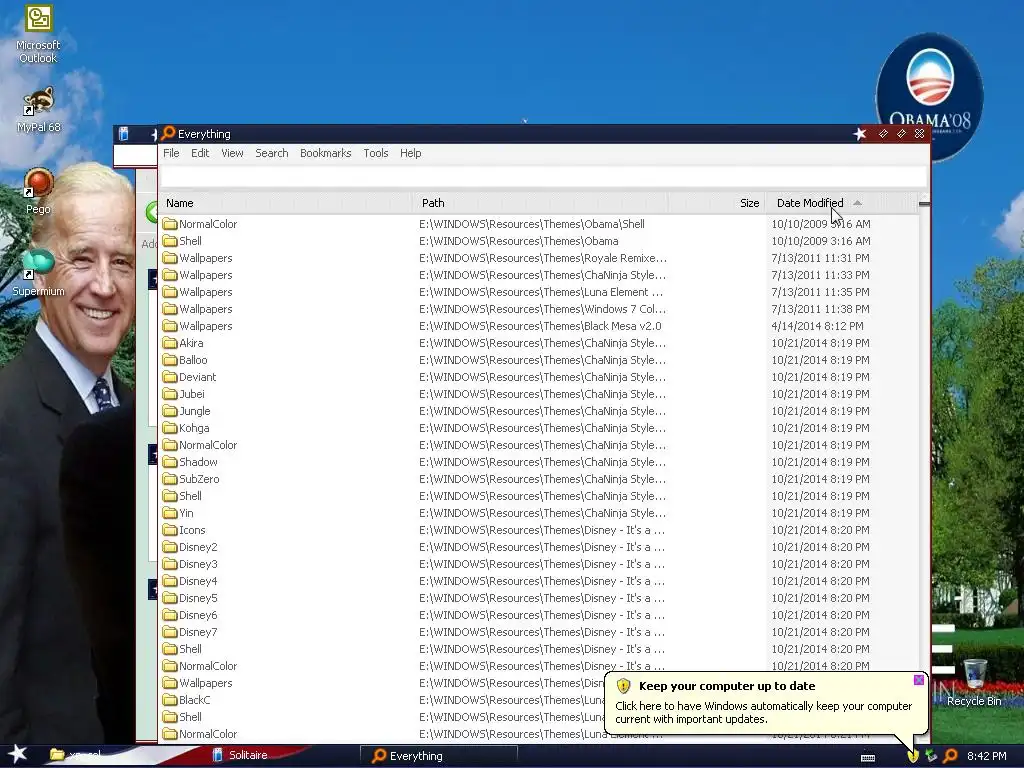Click path E:\WINDOWS\Resources\Themes\Obama

[x=519, y=241]
